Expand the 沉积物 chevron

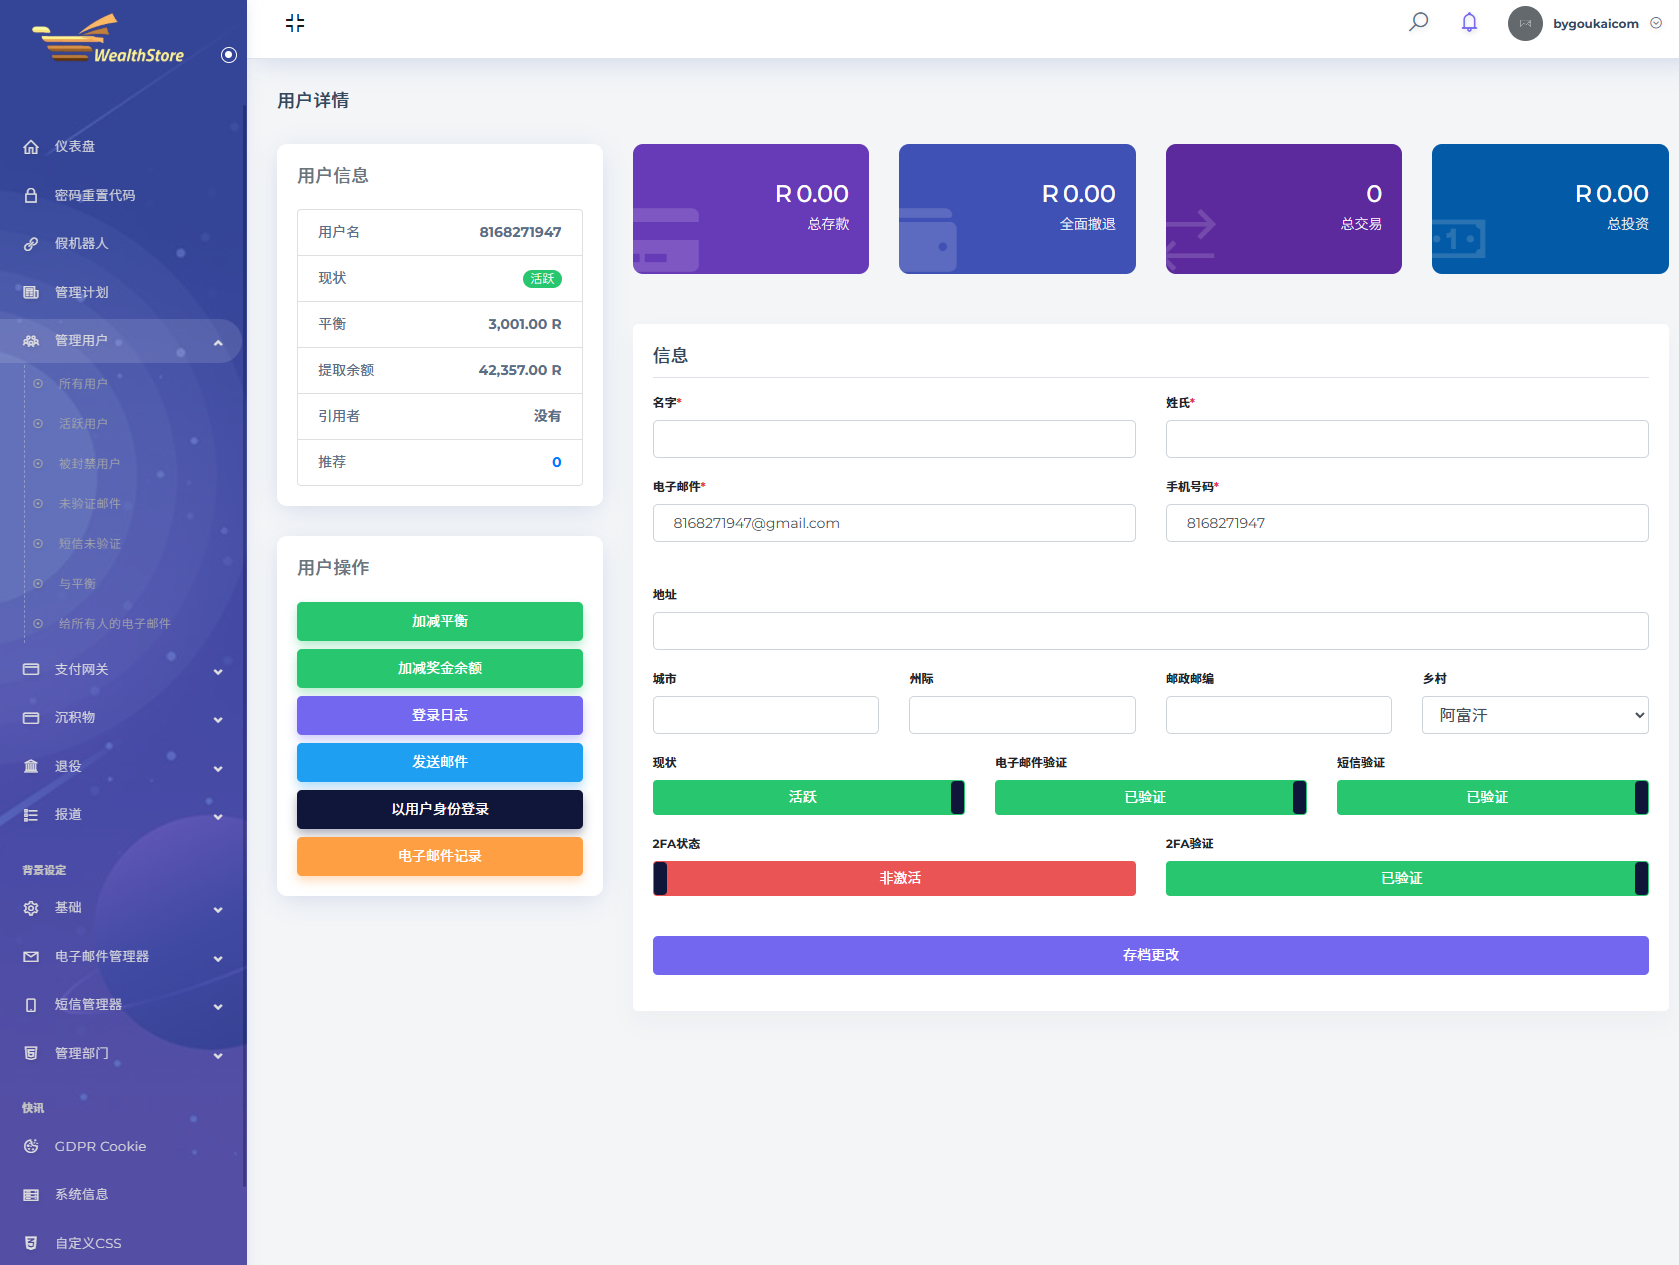pos(218,719)
